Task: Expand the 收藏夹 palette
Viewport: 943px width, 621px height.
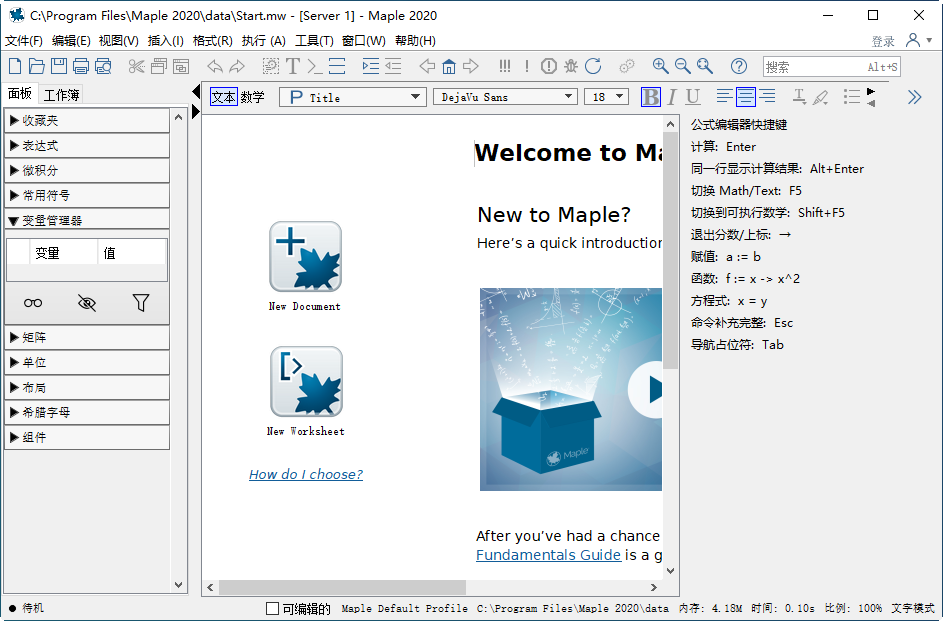Action: [x=87, y=121]
